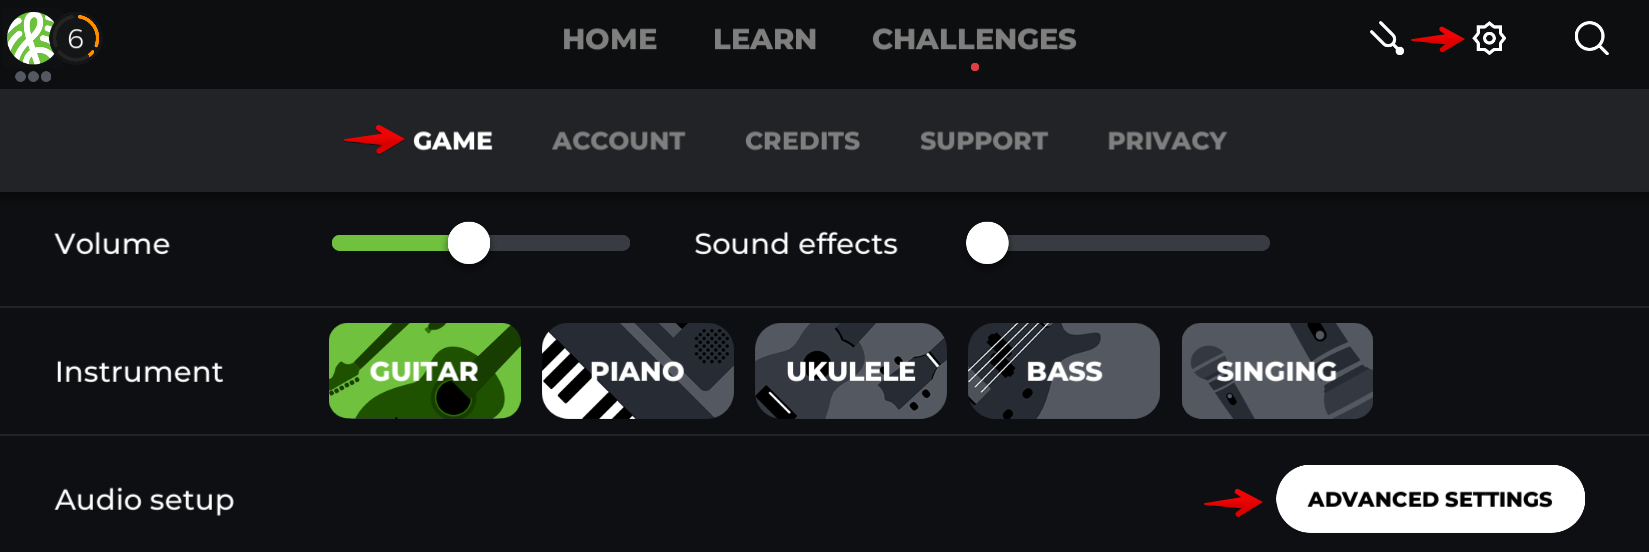Open the tuner fork icon
The height and width of the screenshot is (552, 1649).
(1386, 40)
